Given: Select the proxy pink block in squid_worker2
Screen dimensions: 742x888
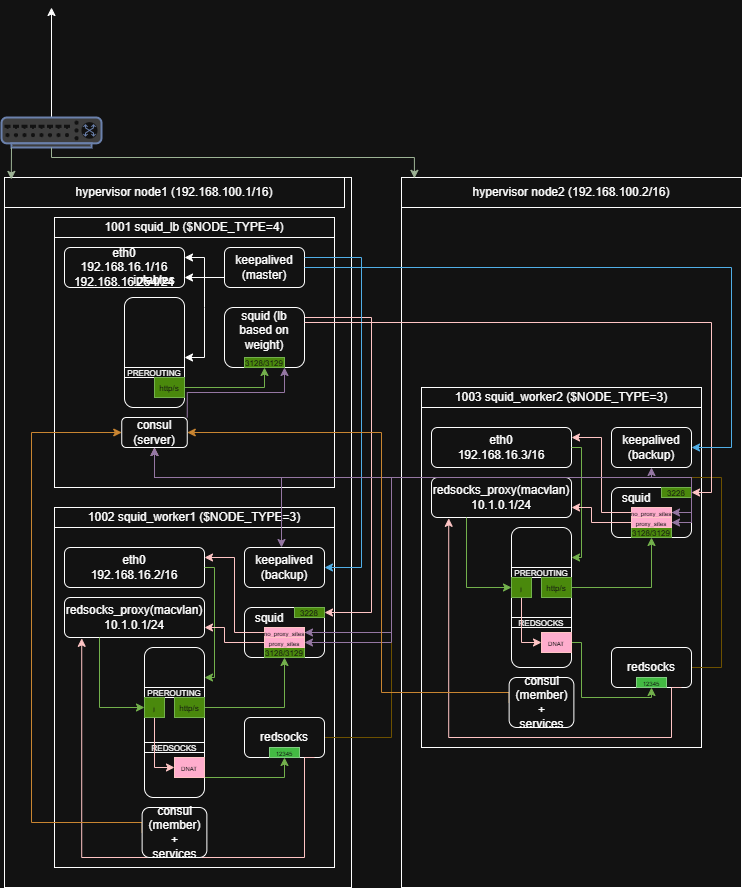Looking at the screenshot, I should 651,523.
